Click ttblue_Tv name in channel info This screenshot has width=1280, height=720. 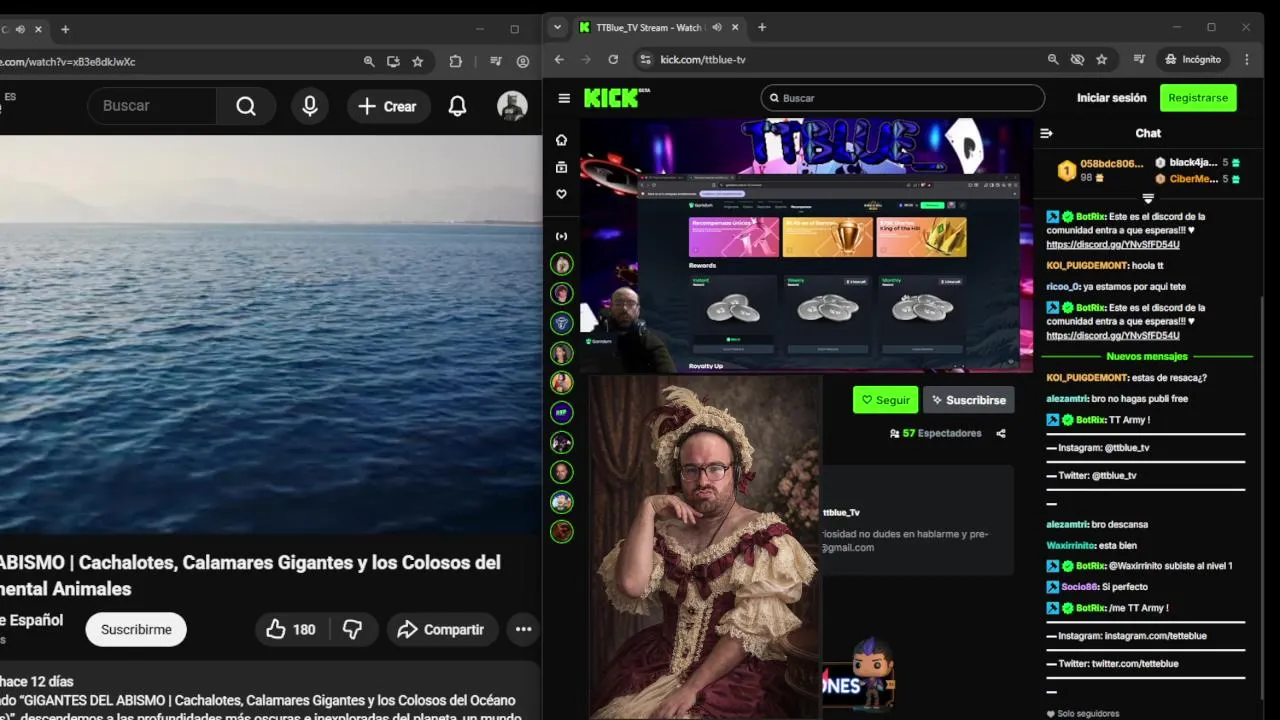pyautogui.click(x=841, y=512)
